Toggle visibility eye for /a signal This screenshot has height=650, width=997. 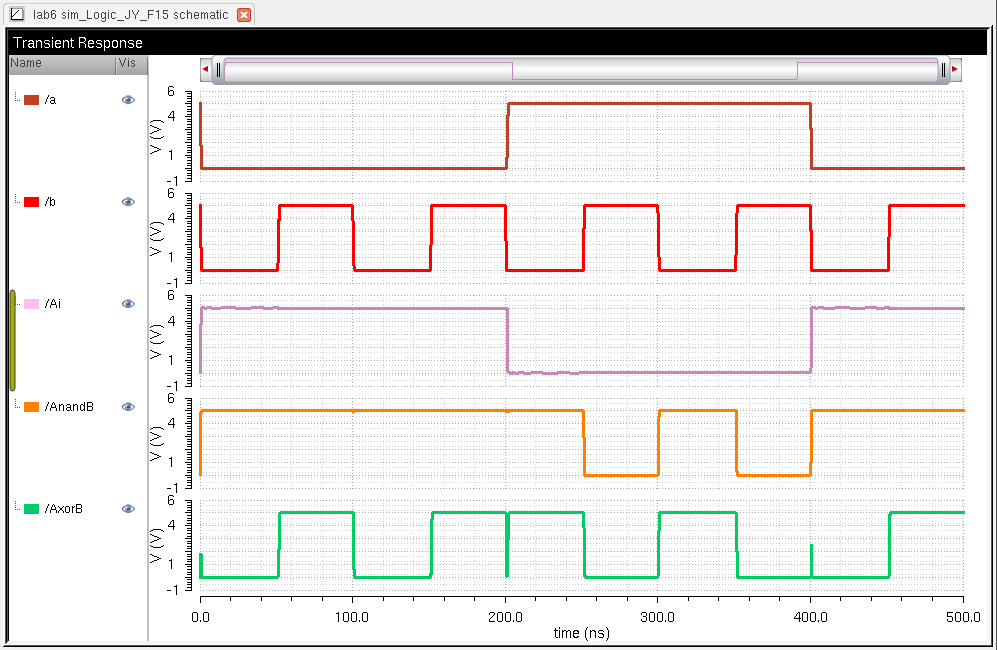click(128, 100)
